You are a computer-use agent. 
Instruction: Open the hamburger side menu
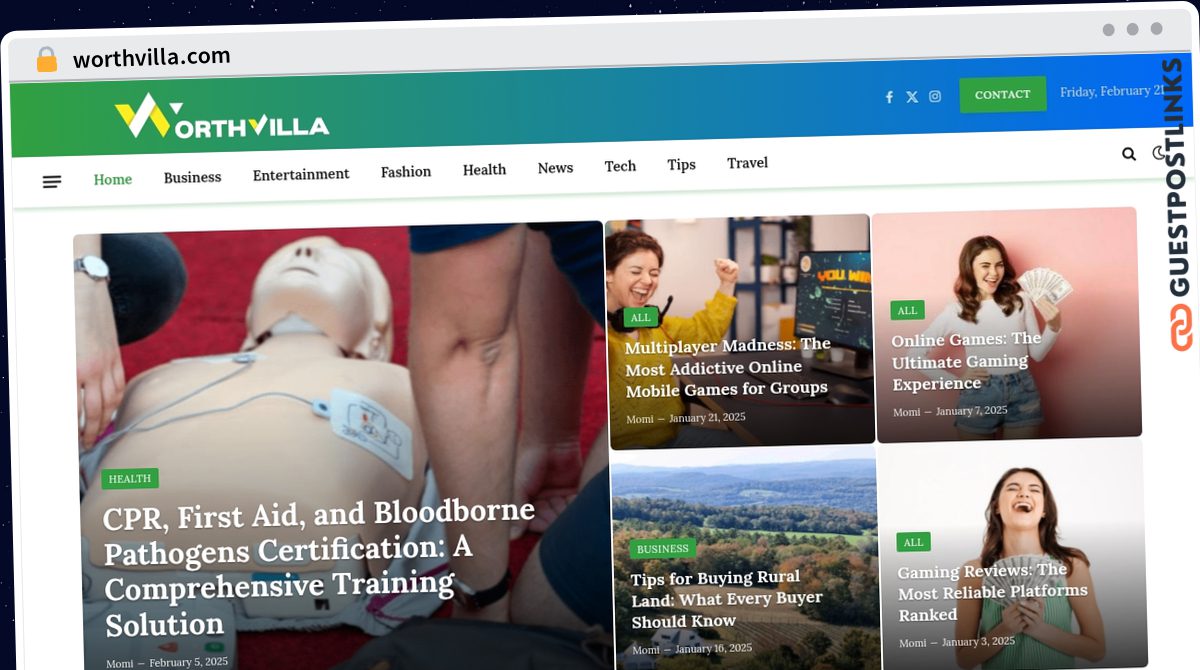52,182
